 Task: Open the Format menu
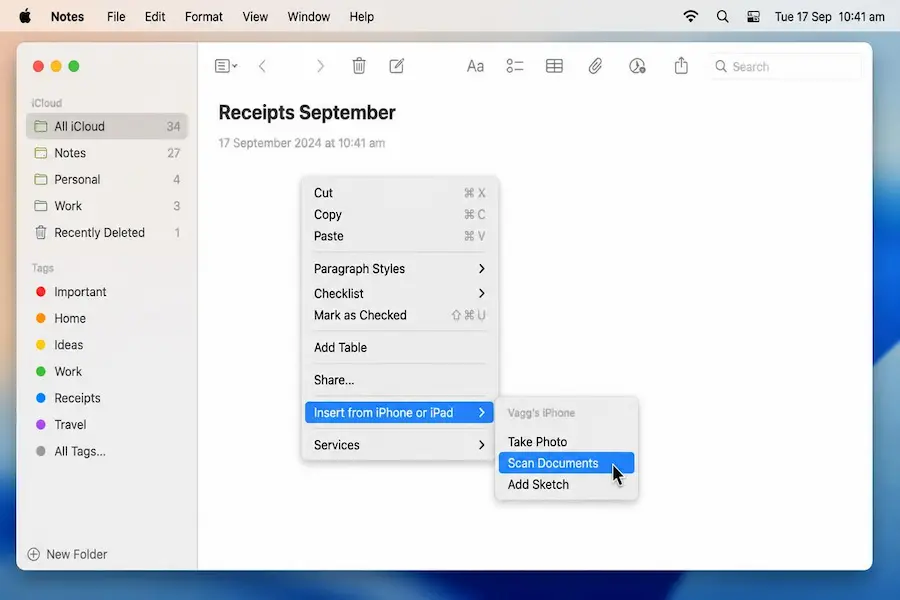[204, 17]
